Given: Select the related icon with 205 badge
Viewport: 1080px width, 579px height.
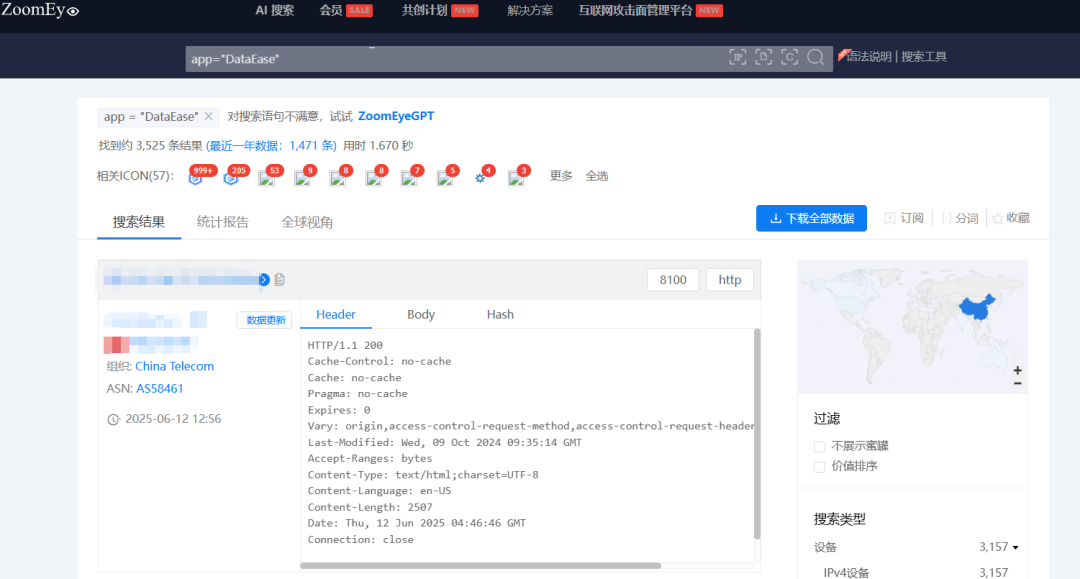Looking at the screenshot, I should click(231, 178).
